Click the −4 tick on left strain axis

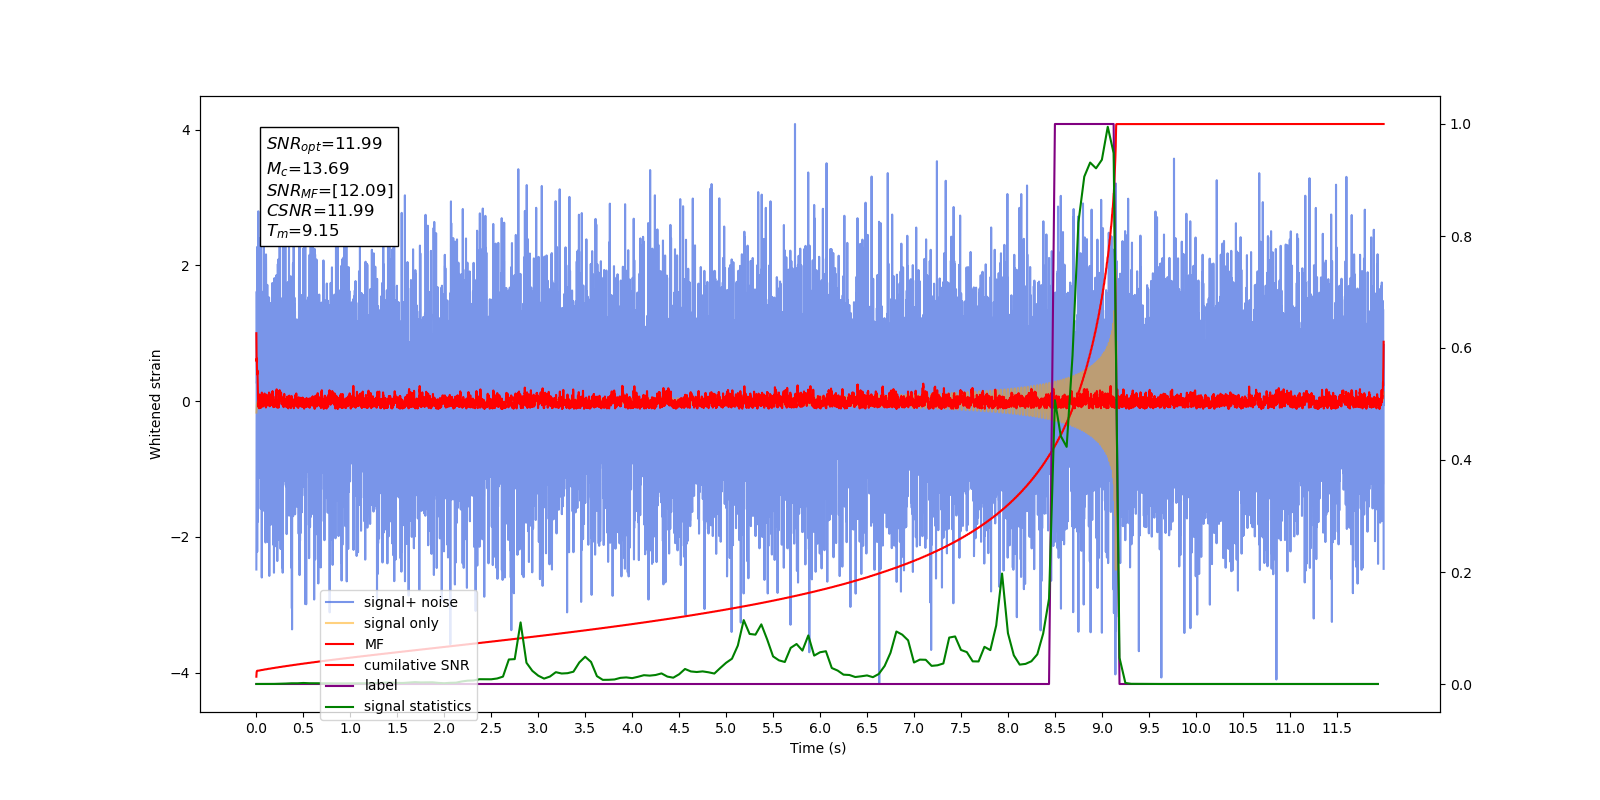[180, 673]
